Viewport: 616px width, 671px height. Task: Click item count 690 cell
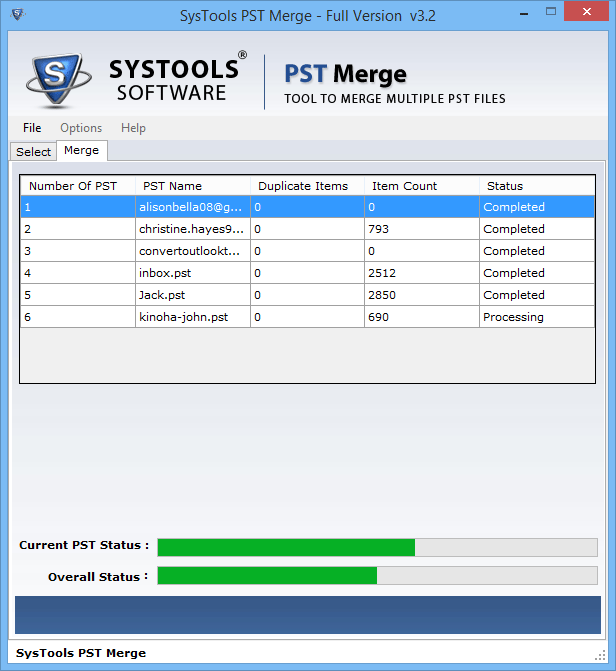pos(422,317)
